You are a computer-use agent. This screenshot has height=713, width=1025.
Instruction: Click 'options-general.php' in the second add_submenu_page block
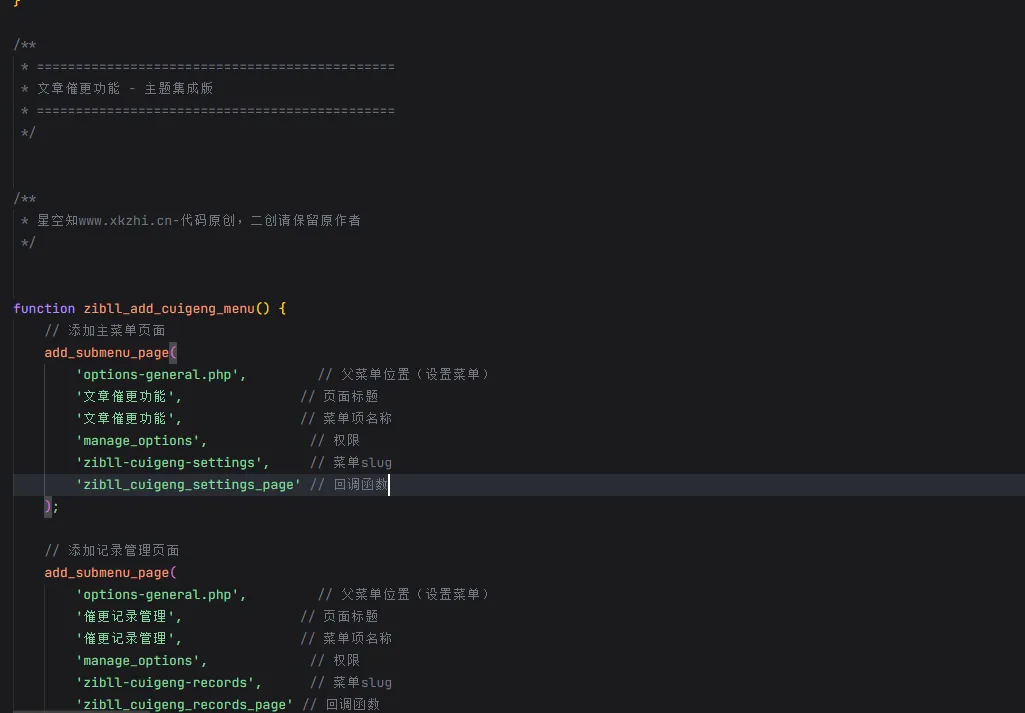click(160, 594)
